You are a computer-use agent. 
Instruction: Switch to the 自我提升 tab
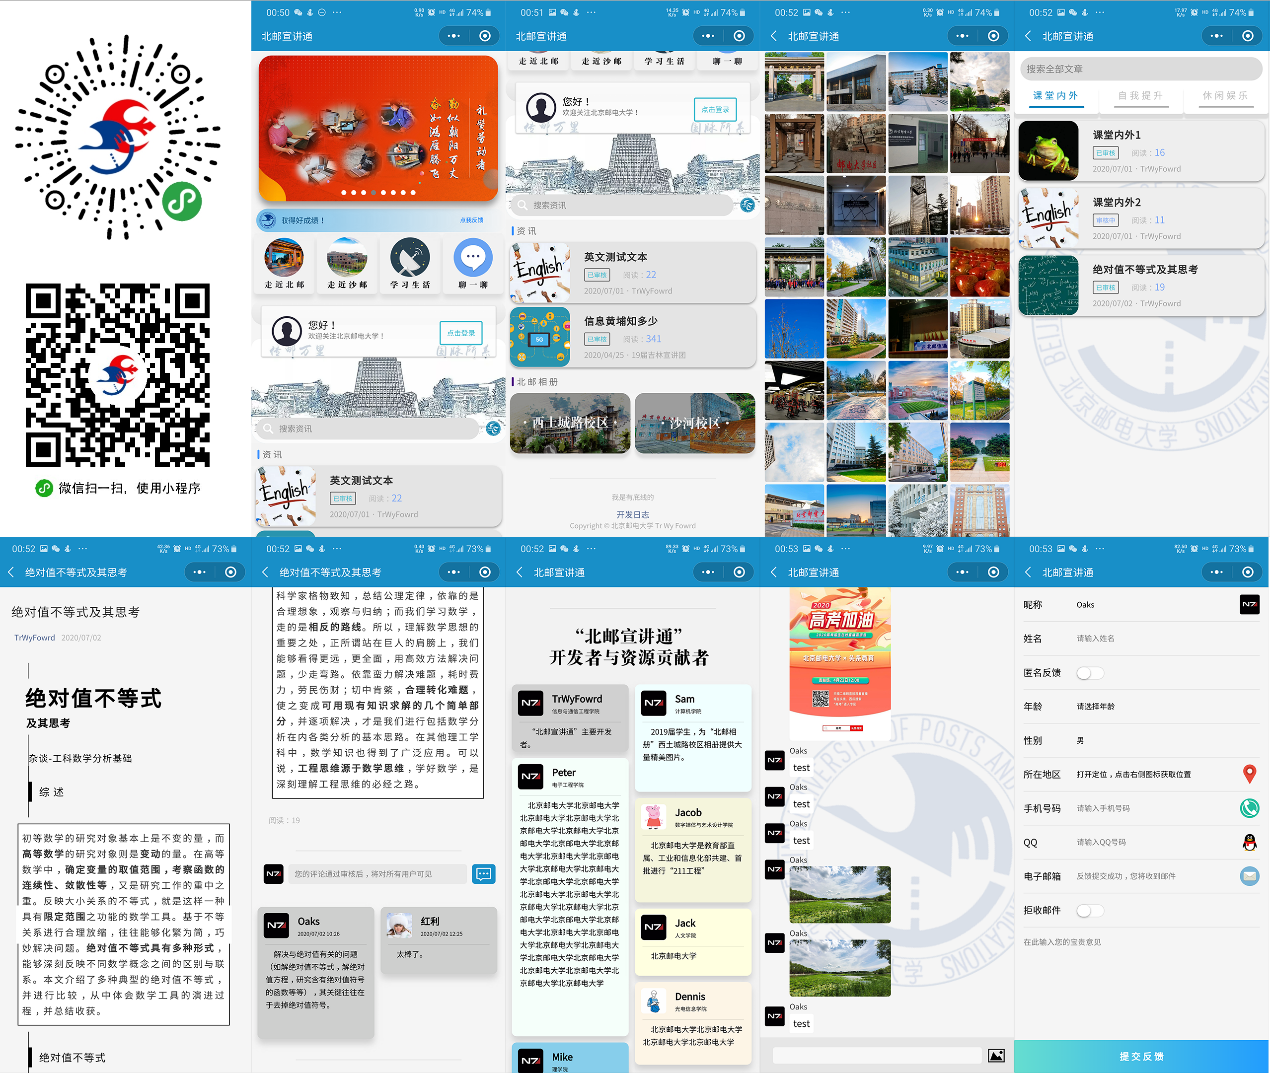click(x=1140, y=96)
